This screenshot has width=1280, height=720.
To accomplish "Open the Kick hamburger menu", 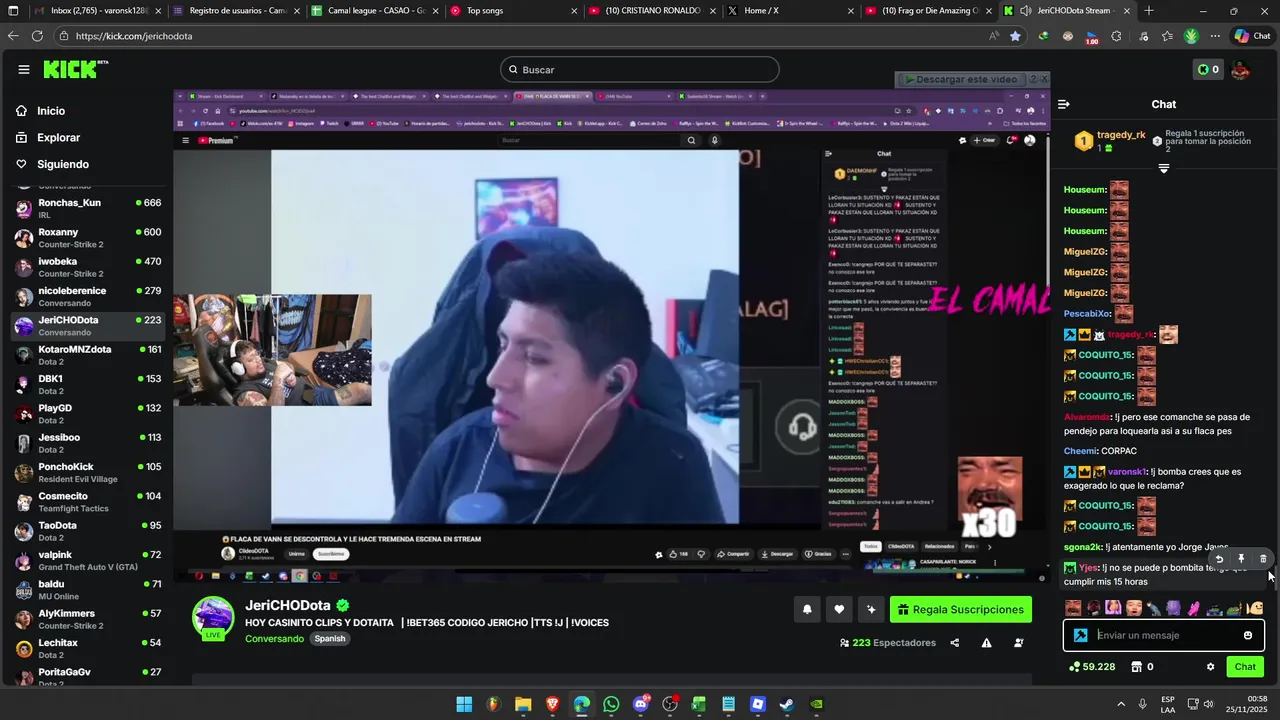I will [x=24, y=69].
